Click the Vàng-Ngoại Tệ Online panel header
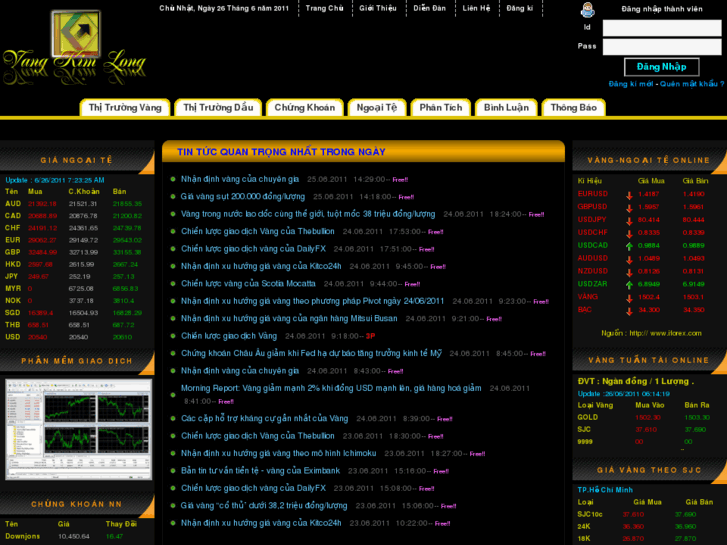727x545 pixels. pos(649,160)
